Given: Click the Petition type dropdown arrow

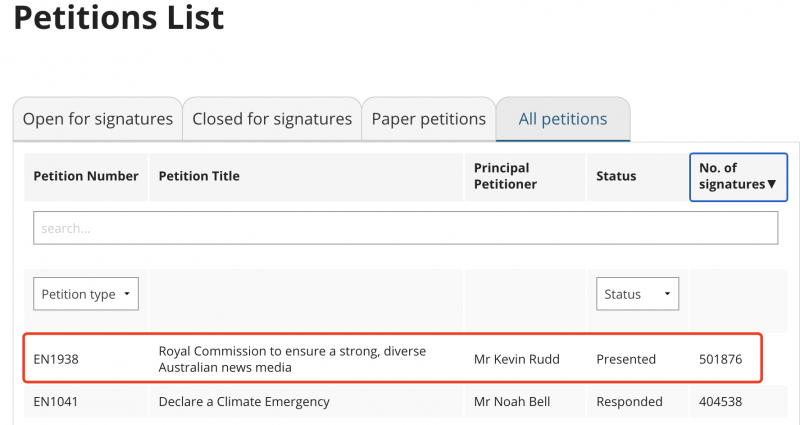Looking at the screenshot, I should pyautogui.click(x=127, y=294).
